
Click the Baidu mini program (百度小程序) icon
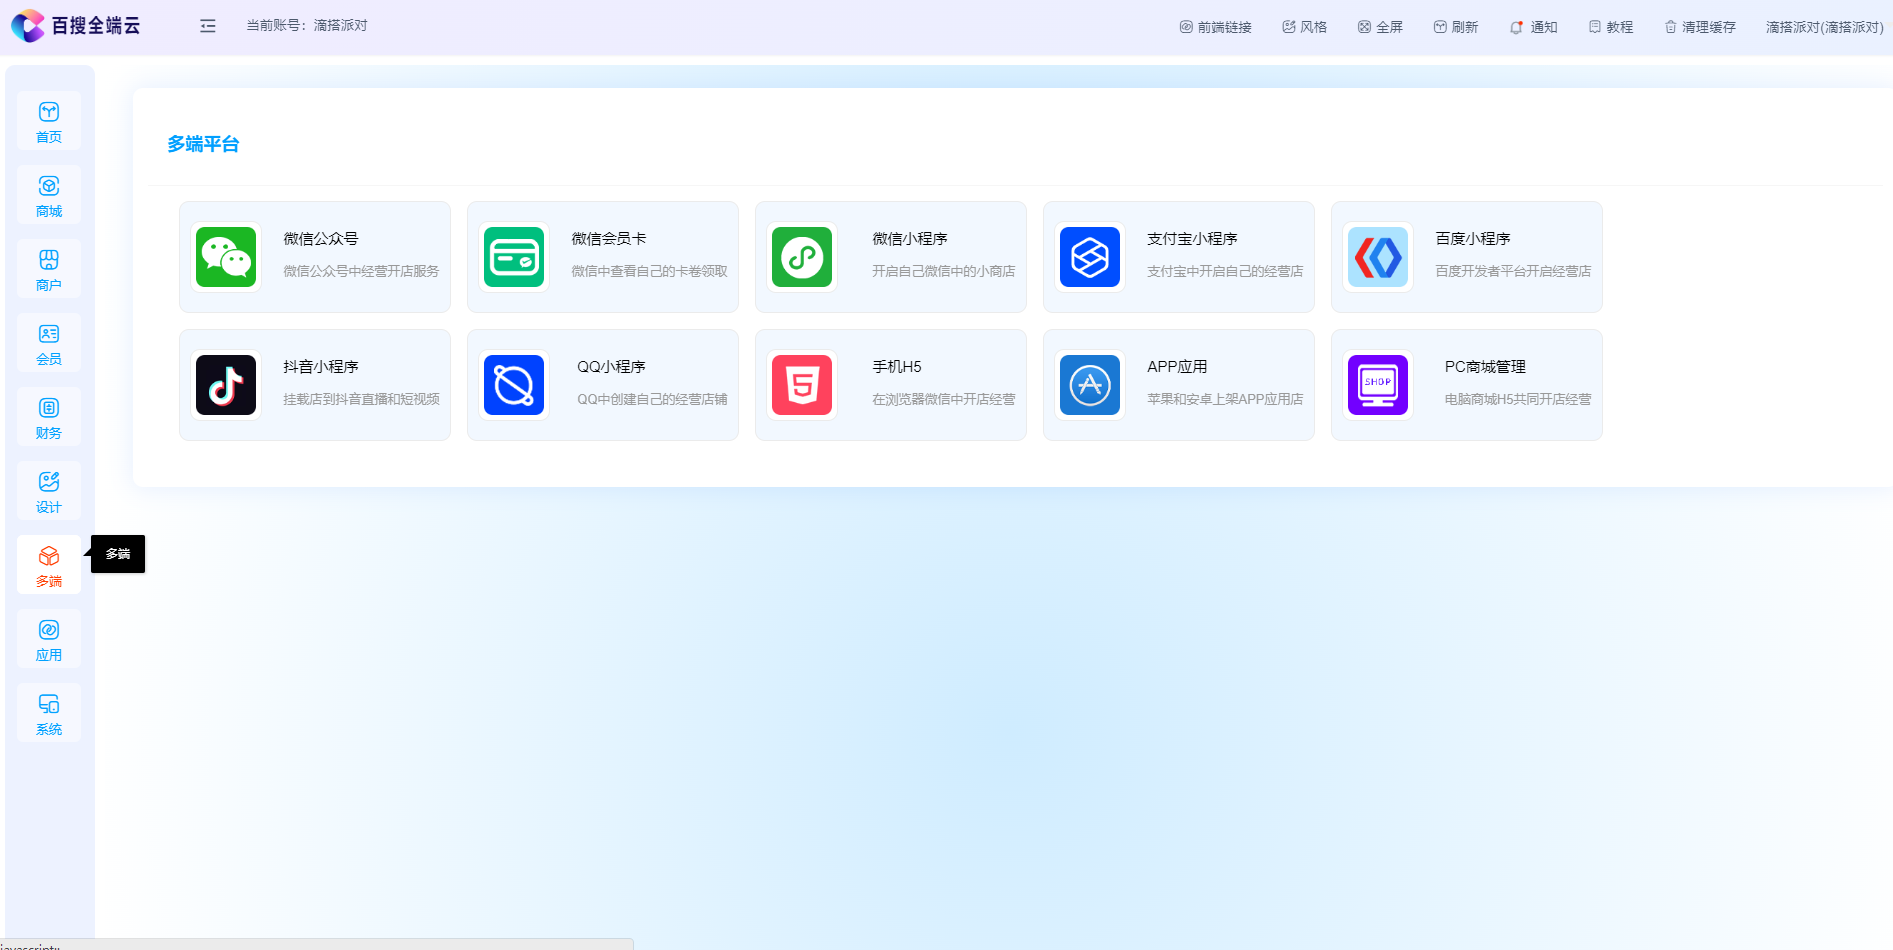click(1378, 257)
